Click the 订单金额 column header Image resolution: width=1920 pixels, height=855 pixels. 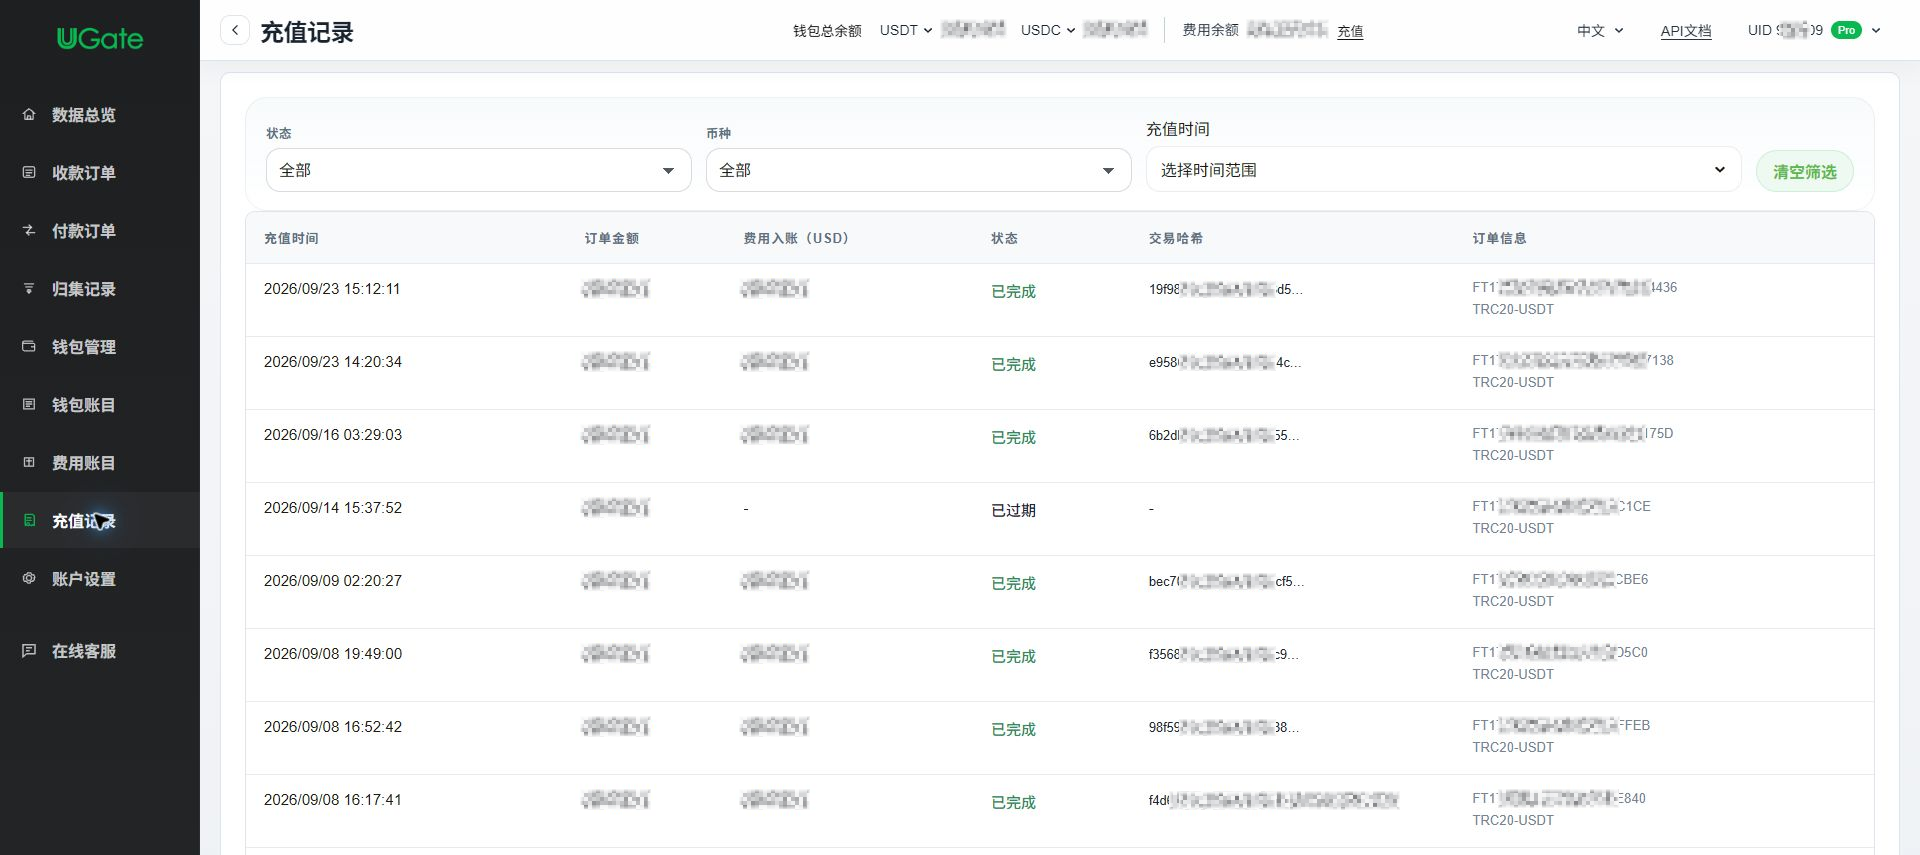point(612,238)
